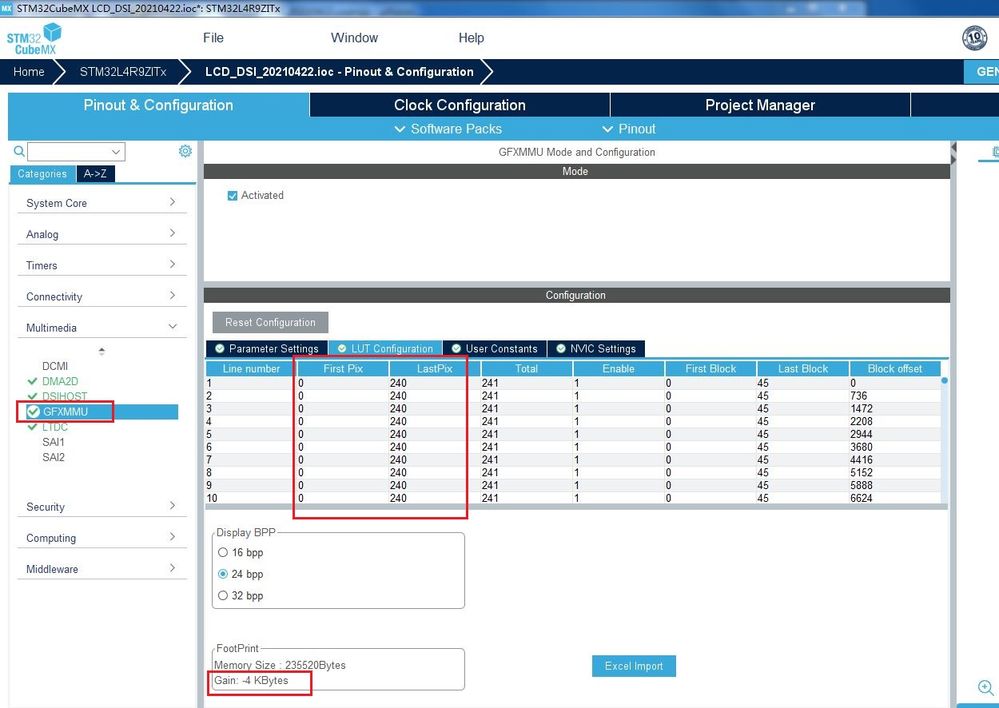This screenshot has width=999, height=708.
Task: Select SAI1 in the Multimedia list
Action: 53,442
